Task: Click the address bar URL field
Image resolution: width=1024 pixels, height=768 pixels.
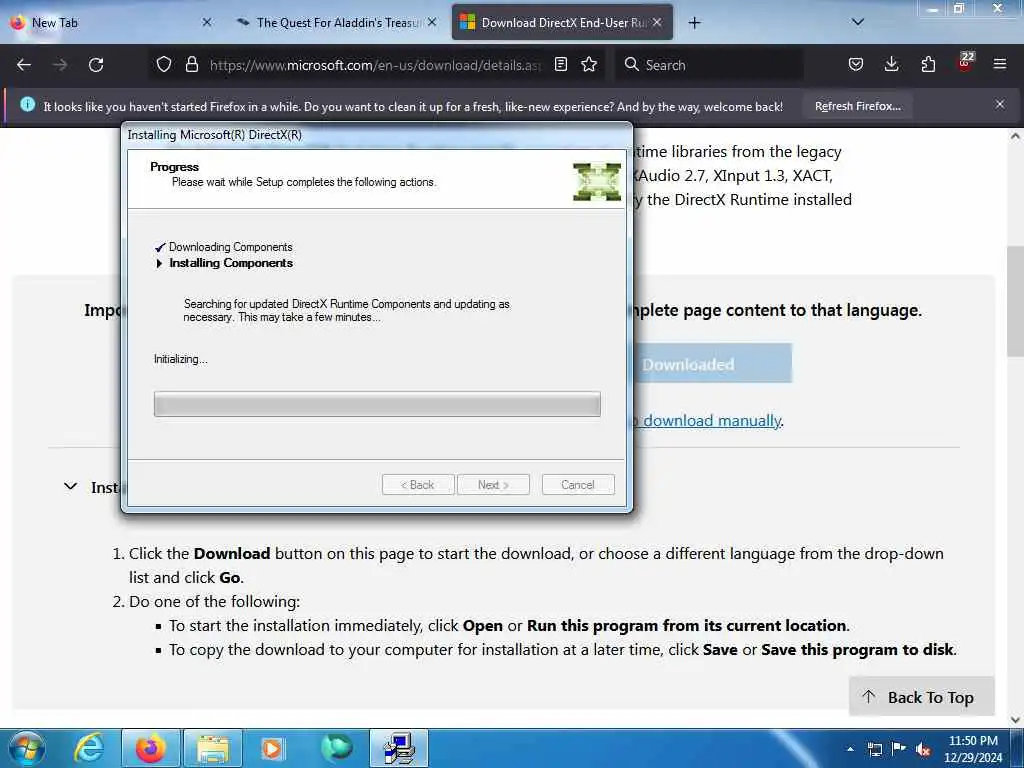Action: [x=375, y=65]
